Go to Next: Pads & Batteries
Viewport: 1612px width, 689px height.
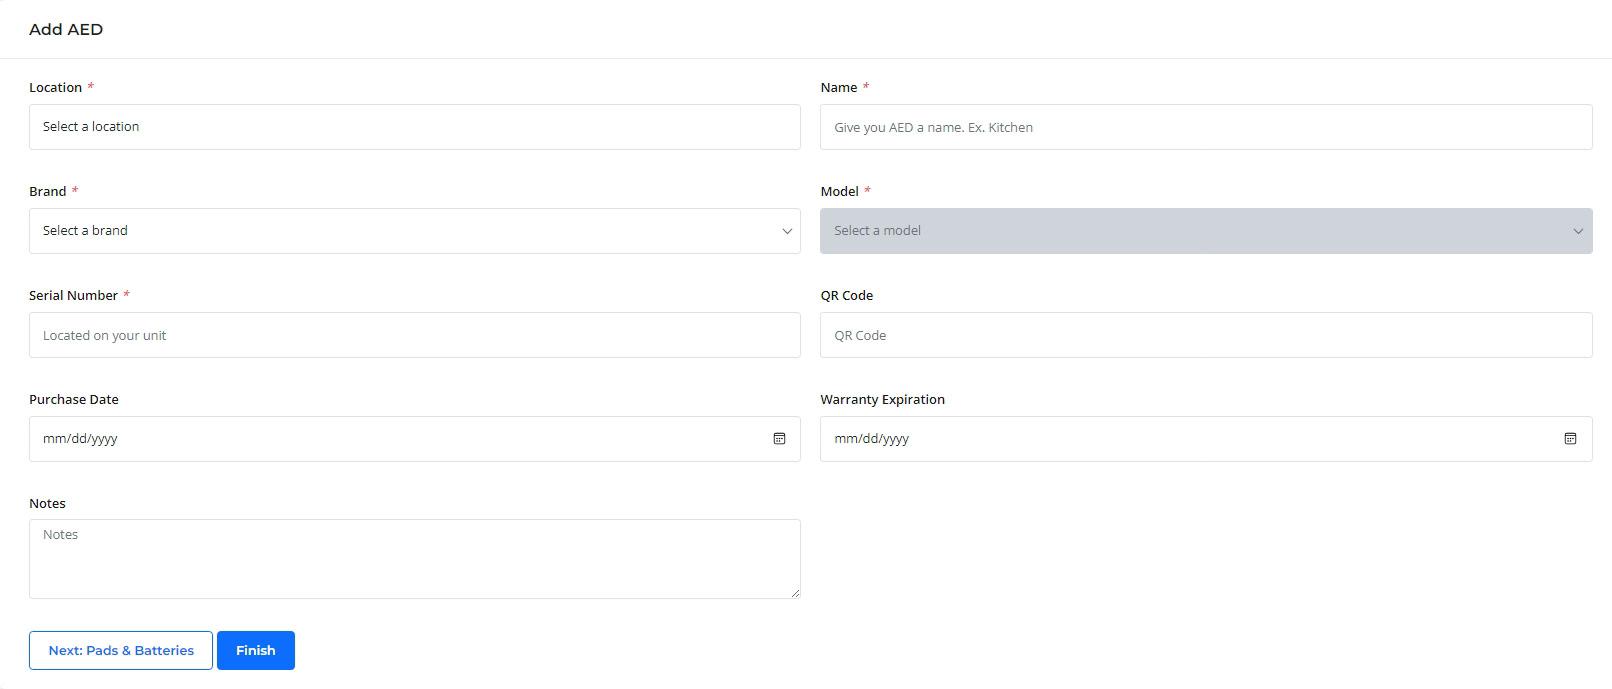121,650
